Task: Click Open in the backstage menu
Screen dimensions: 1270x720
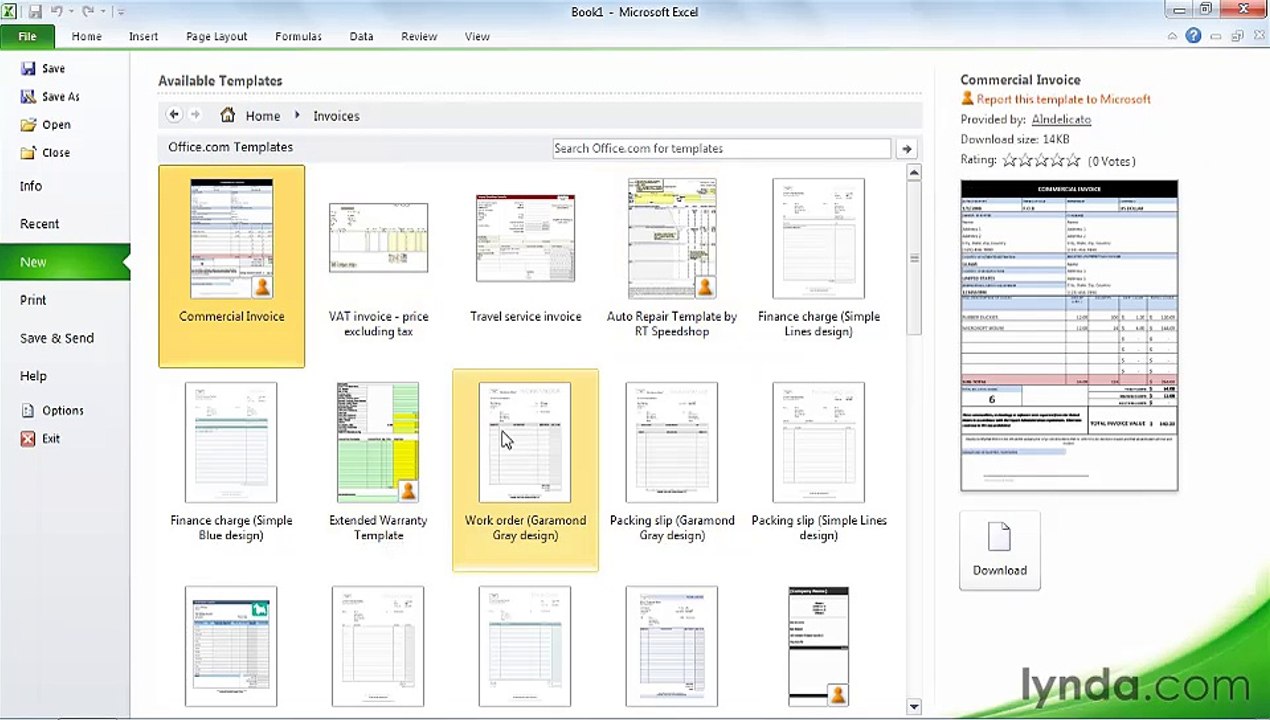Action: (46, 125)
